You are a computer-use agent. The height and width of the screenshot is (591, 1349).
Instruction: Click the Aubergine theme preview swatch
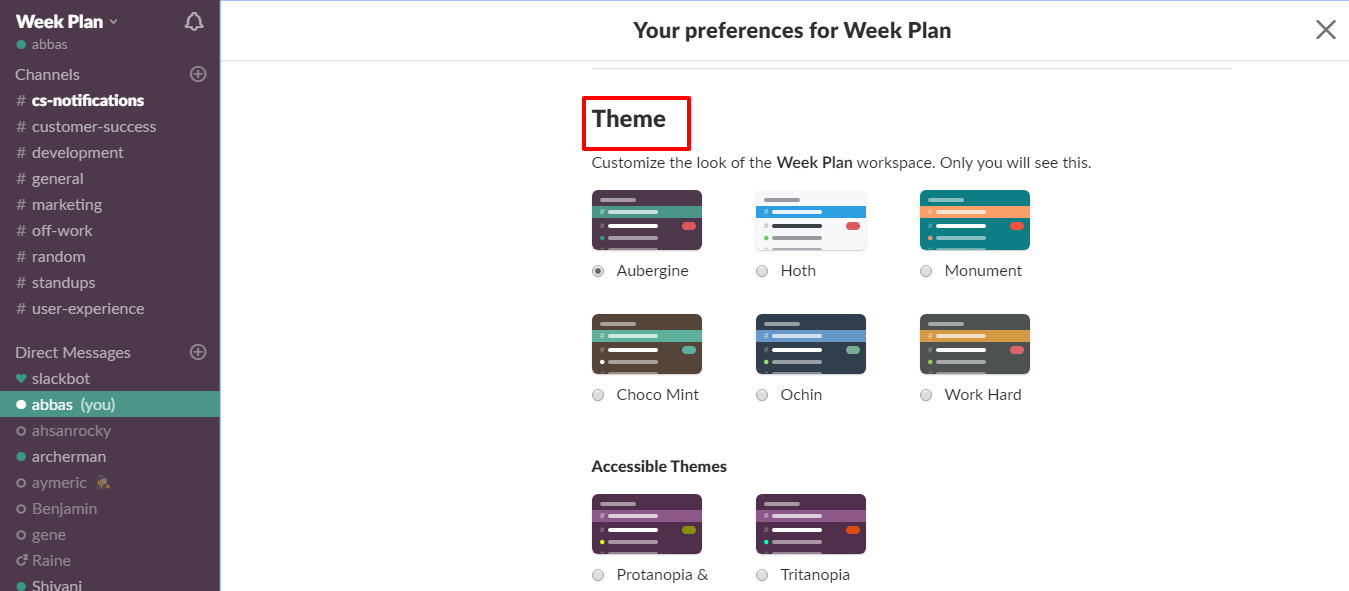(646, 220)
